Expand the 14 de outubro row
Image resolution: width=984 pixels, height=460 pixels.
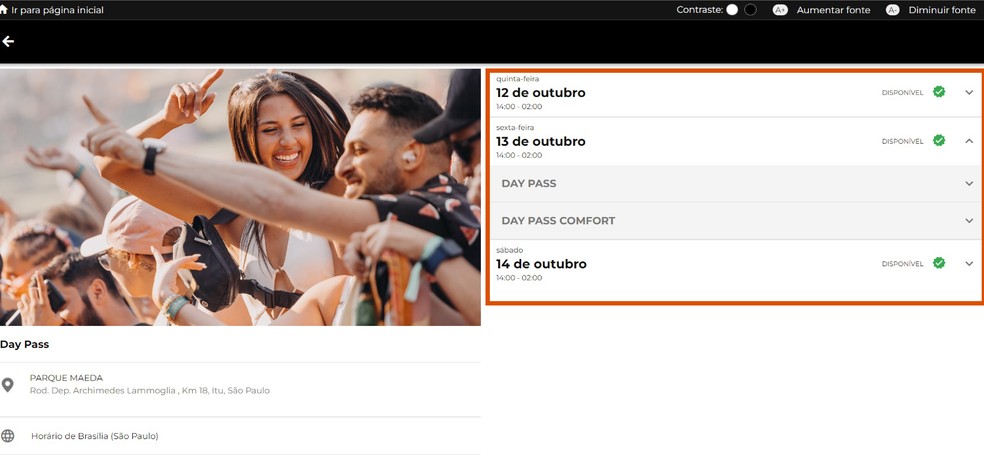(969, 264)
